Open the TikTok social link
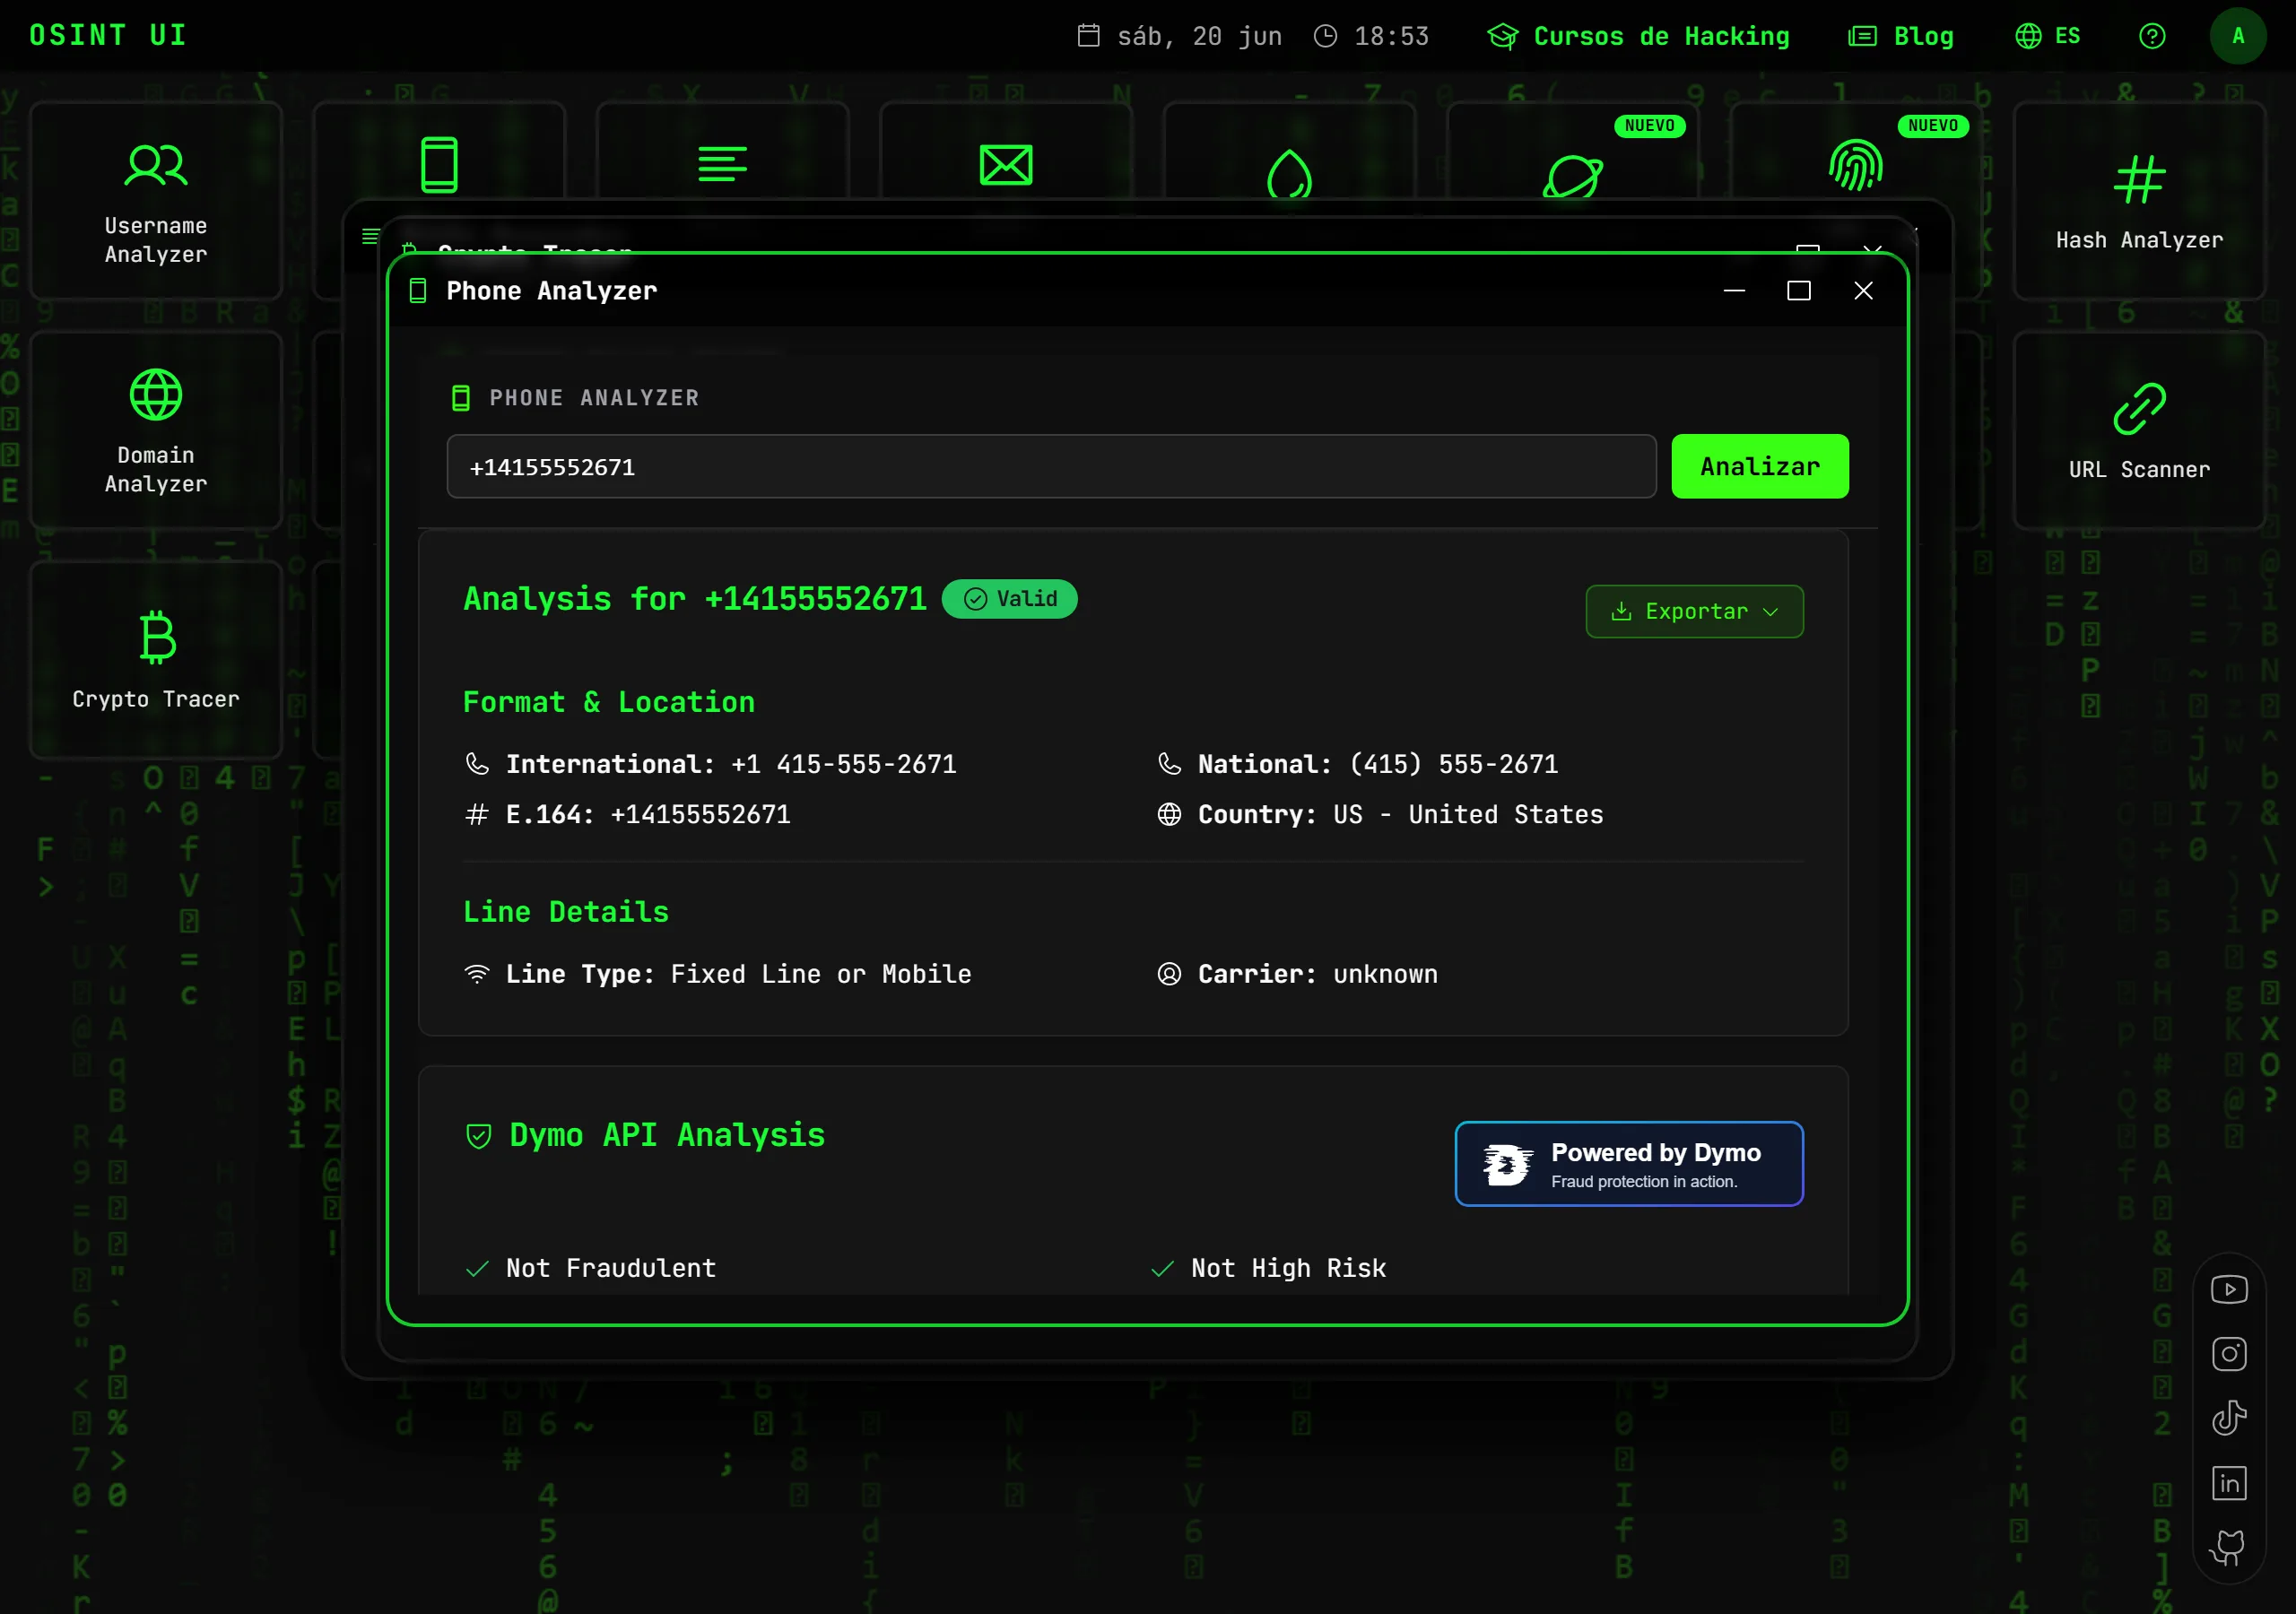The height and width of the screenshot is (1614, 2296). pyautogui.click(x=2229, y=1418)
